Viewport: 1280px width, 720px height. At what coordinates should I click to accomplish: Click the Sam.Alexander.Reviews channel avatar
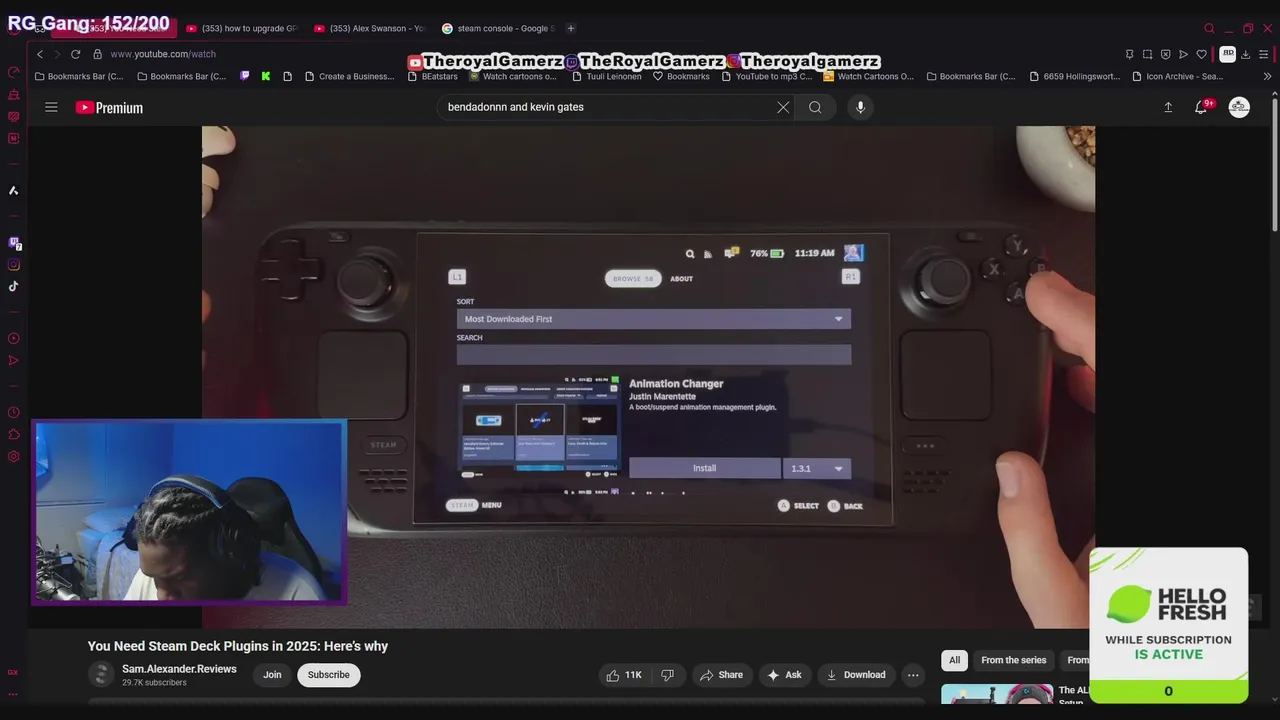[x=101, y=675]
